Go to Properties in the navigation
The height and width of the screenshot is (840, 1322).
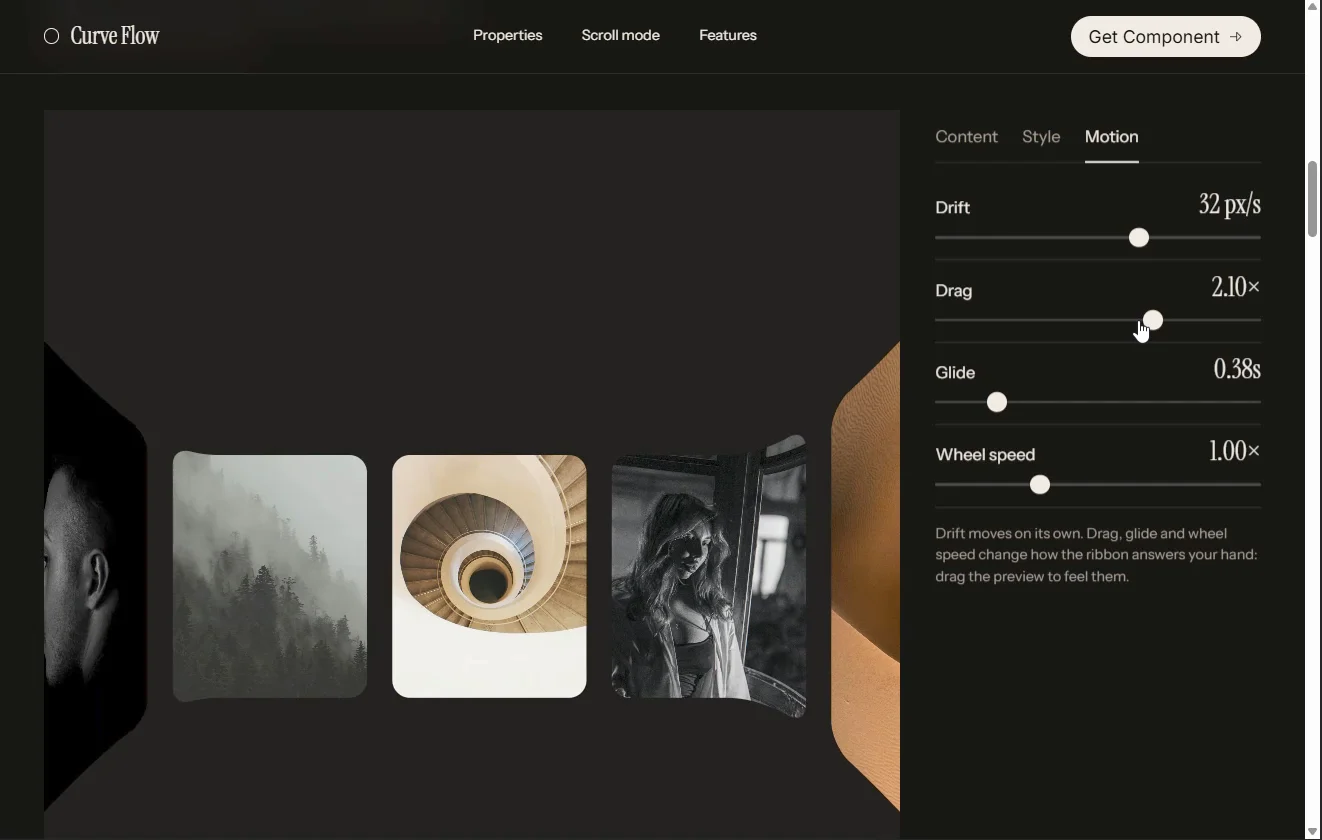coord(508,35)
